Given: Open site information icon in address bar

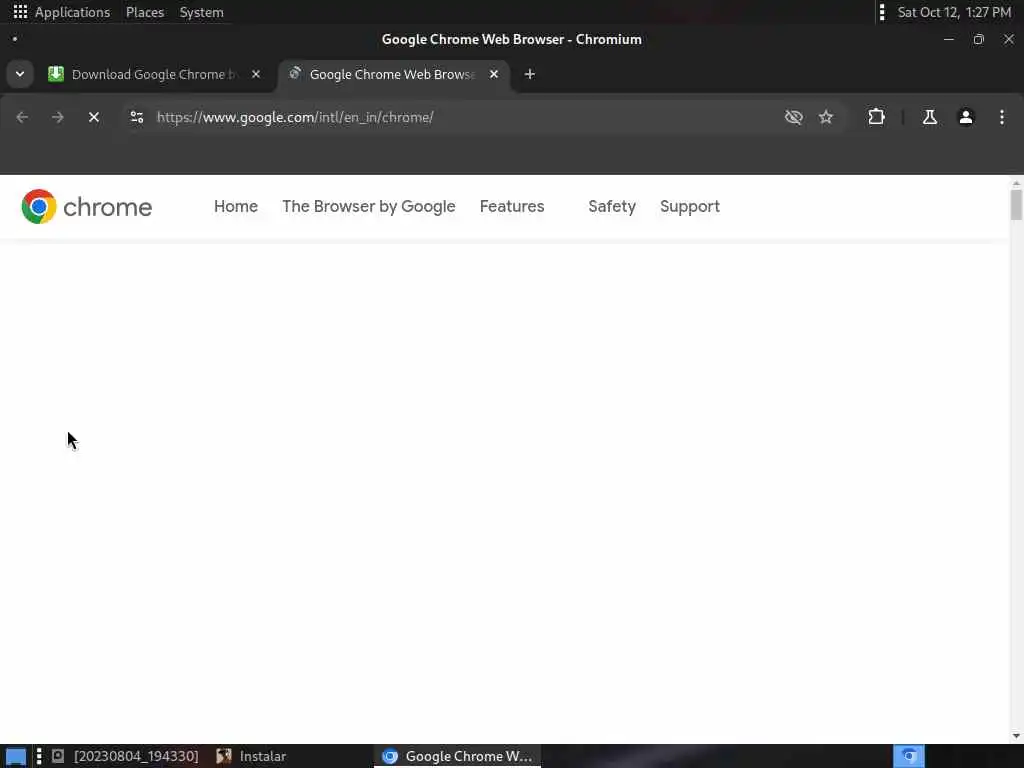Looking at the screenshot, I should [136, 117].
